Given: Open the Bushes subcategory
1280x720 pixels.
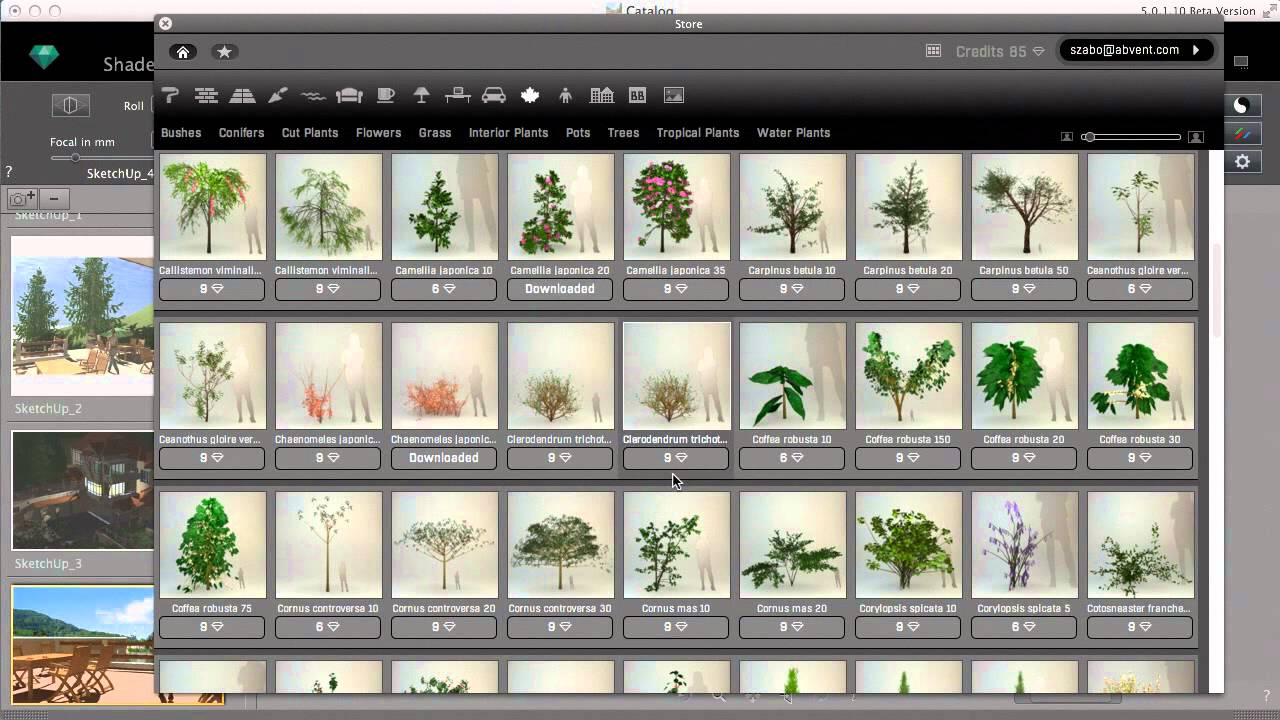Looking at the screenshot, I should (181, 132).
